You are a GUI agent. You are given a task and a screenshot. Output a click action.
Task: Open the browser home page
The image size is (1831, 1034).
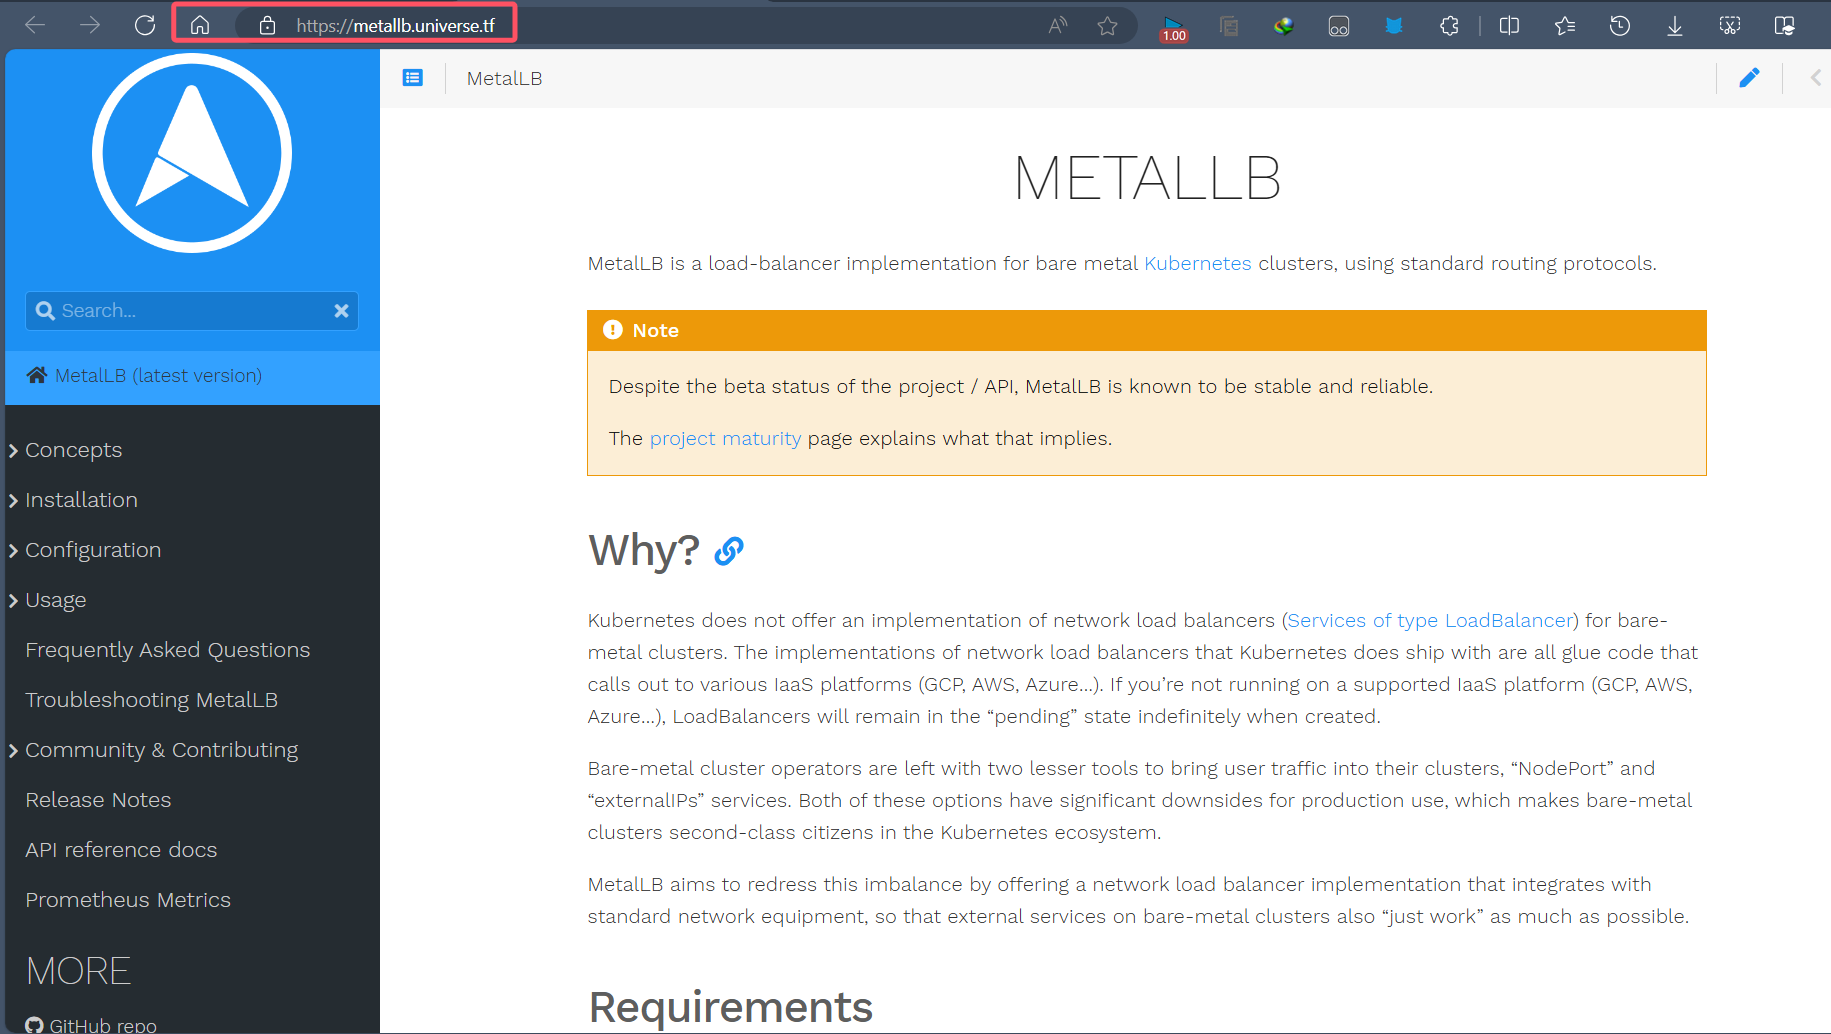click(200, 25)
